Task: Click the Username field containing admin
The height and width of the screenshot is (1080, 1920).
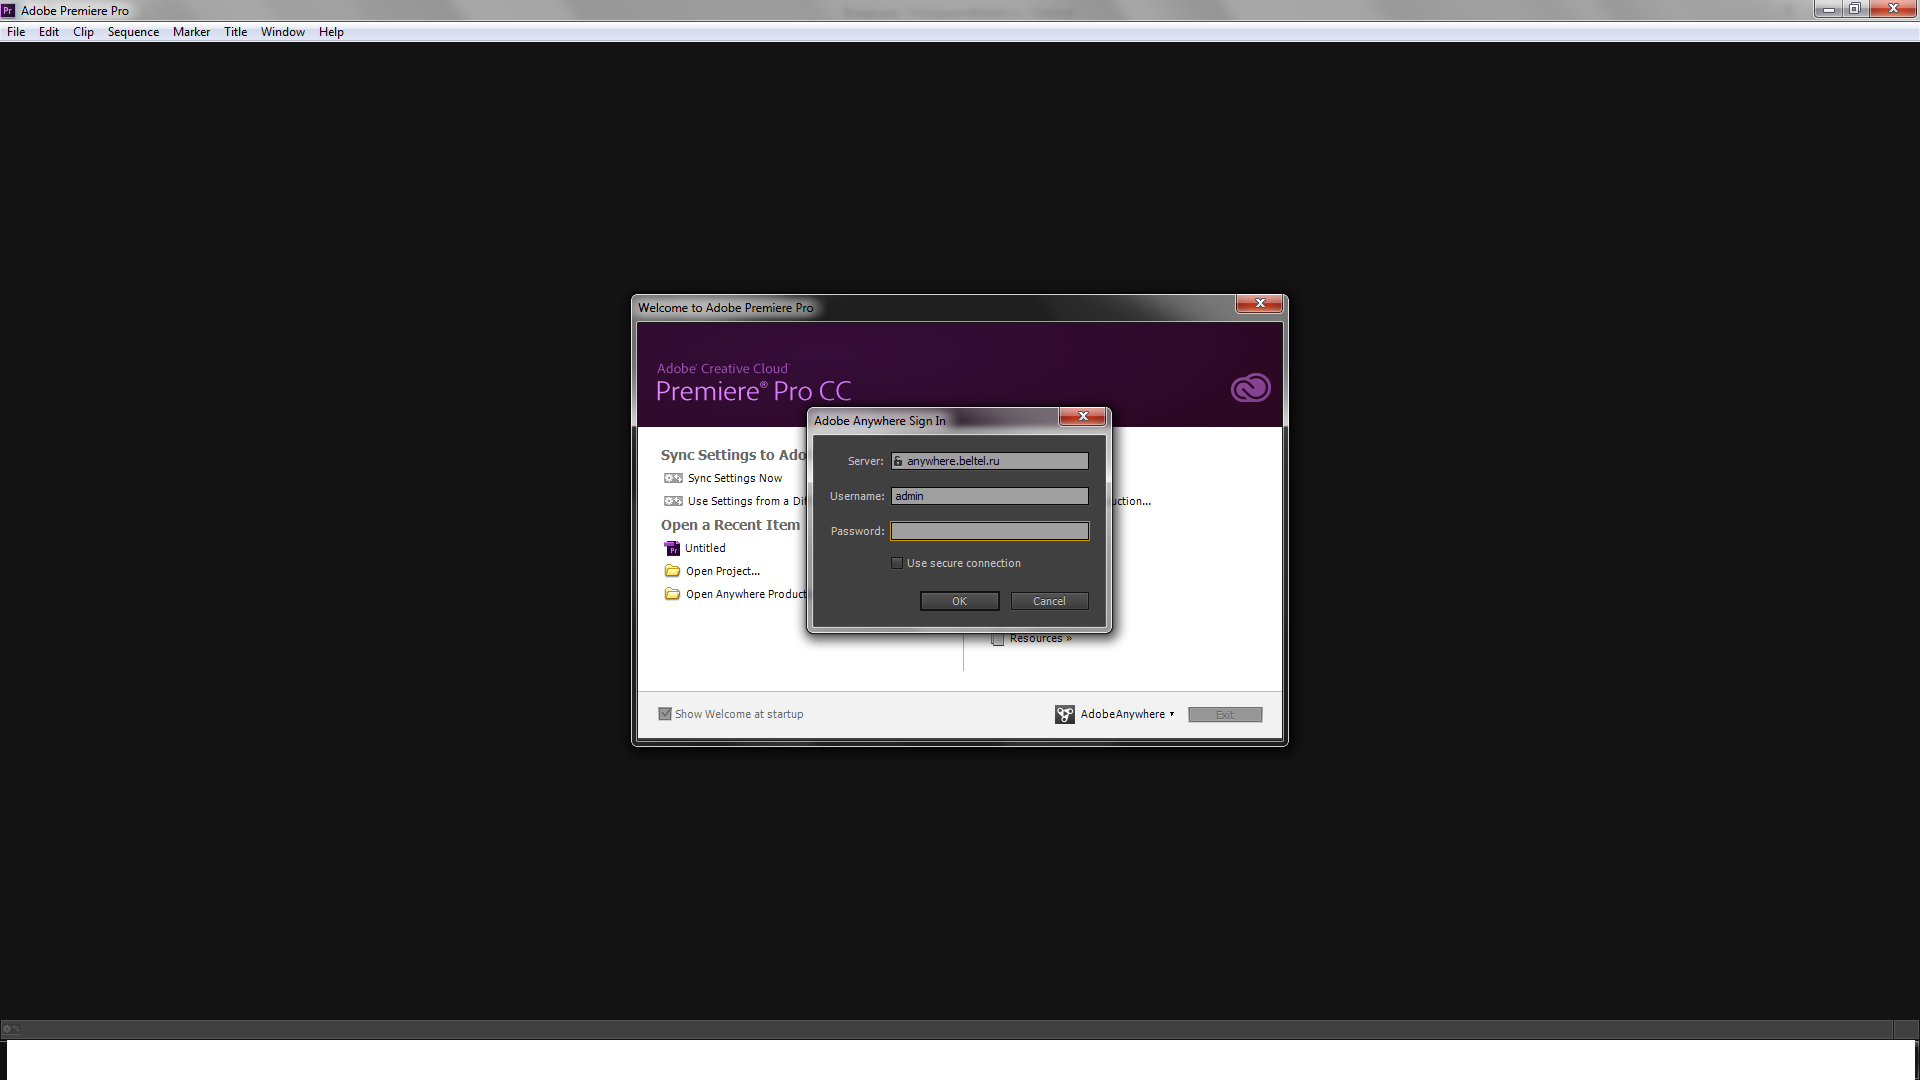Action: pos(989,496)
